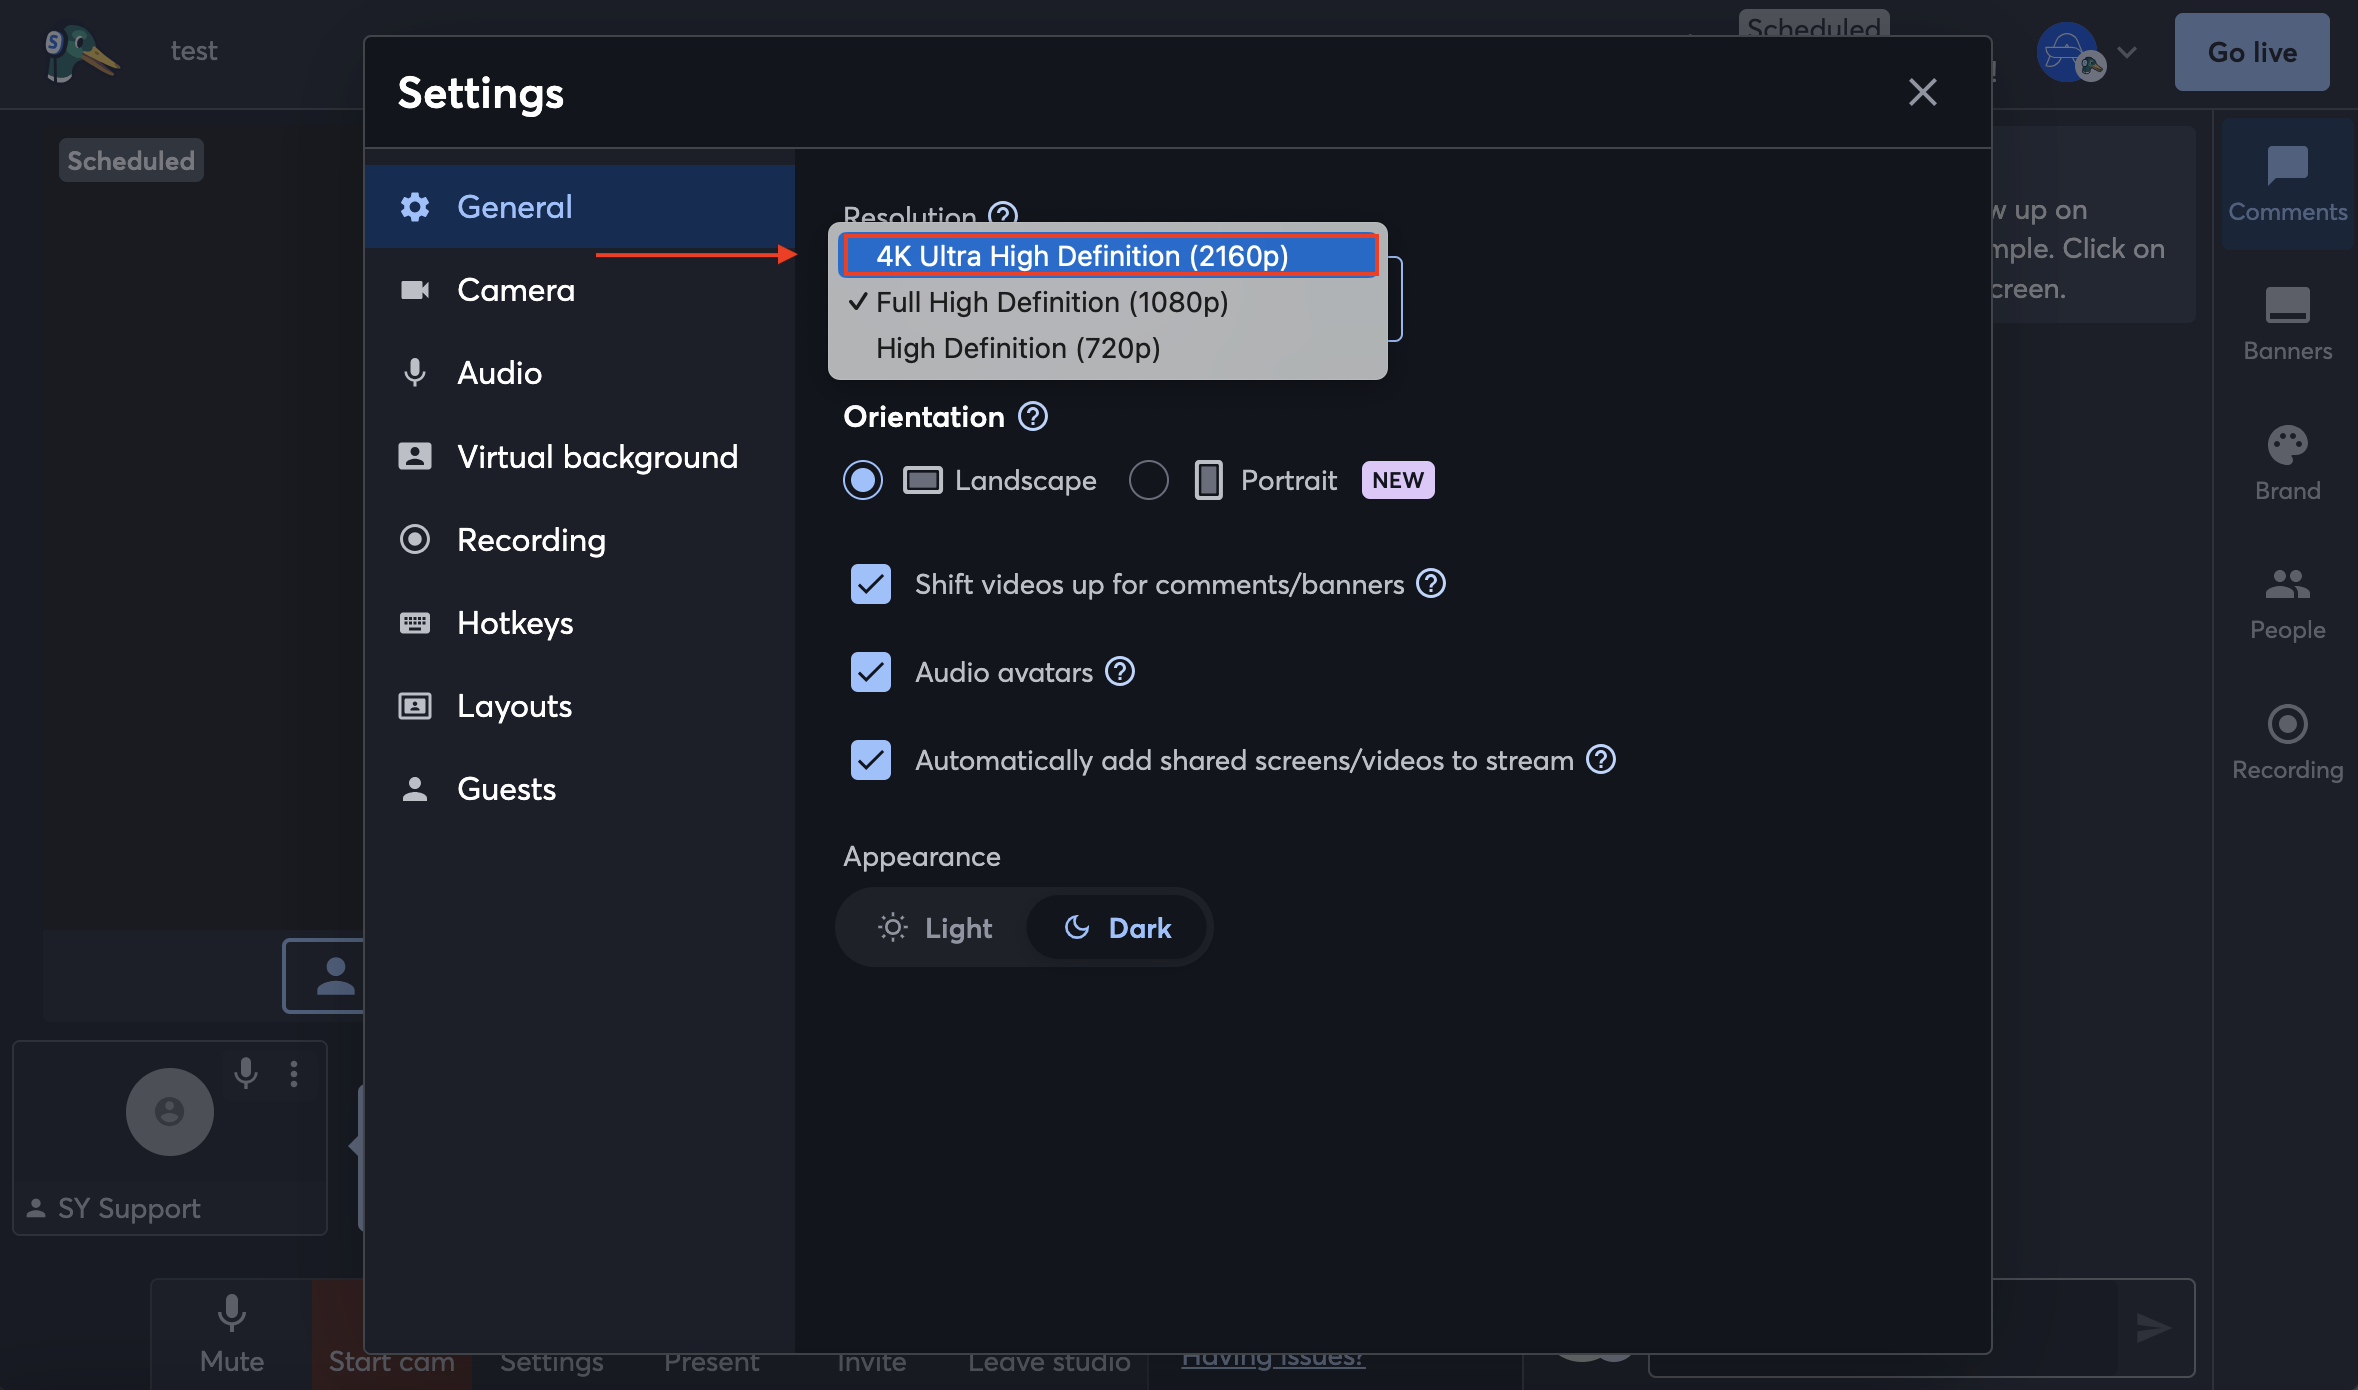The image size is (2358, 1390).
Task: Open the Layouts settings tab
Action: pyautogui.click(x=580, y=706)
